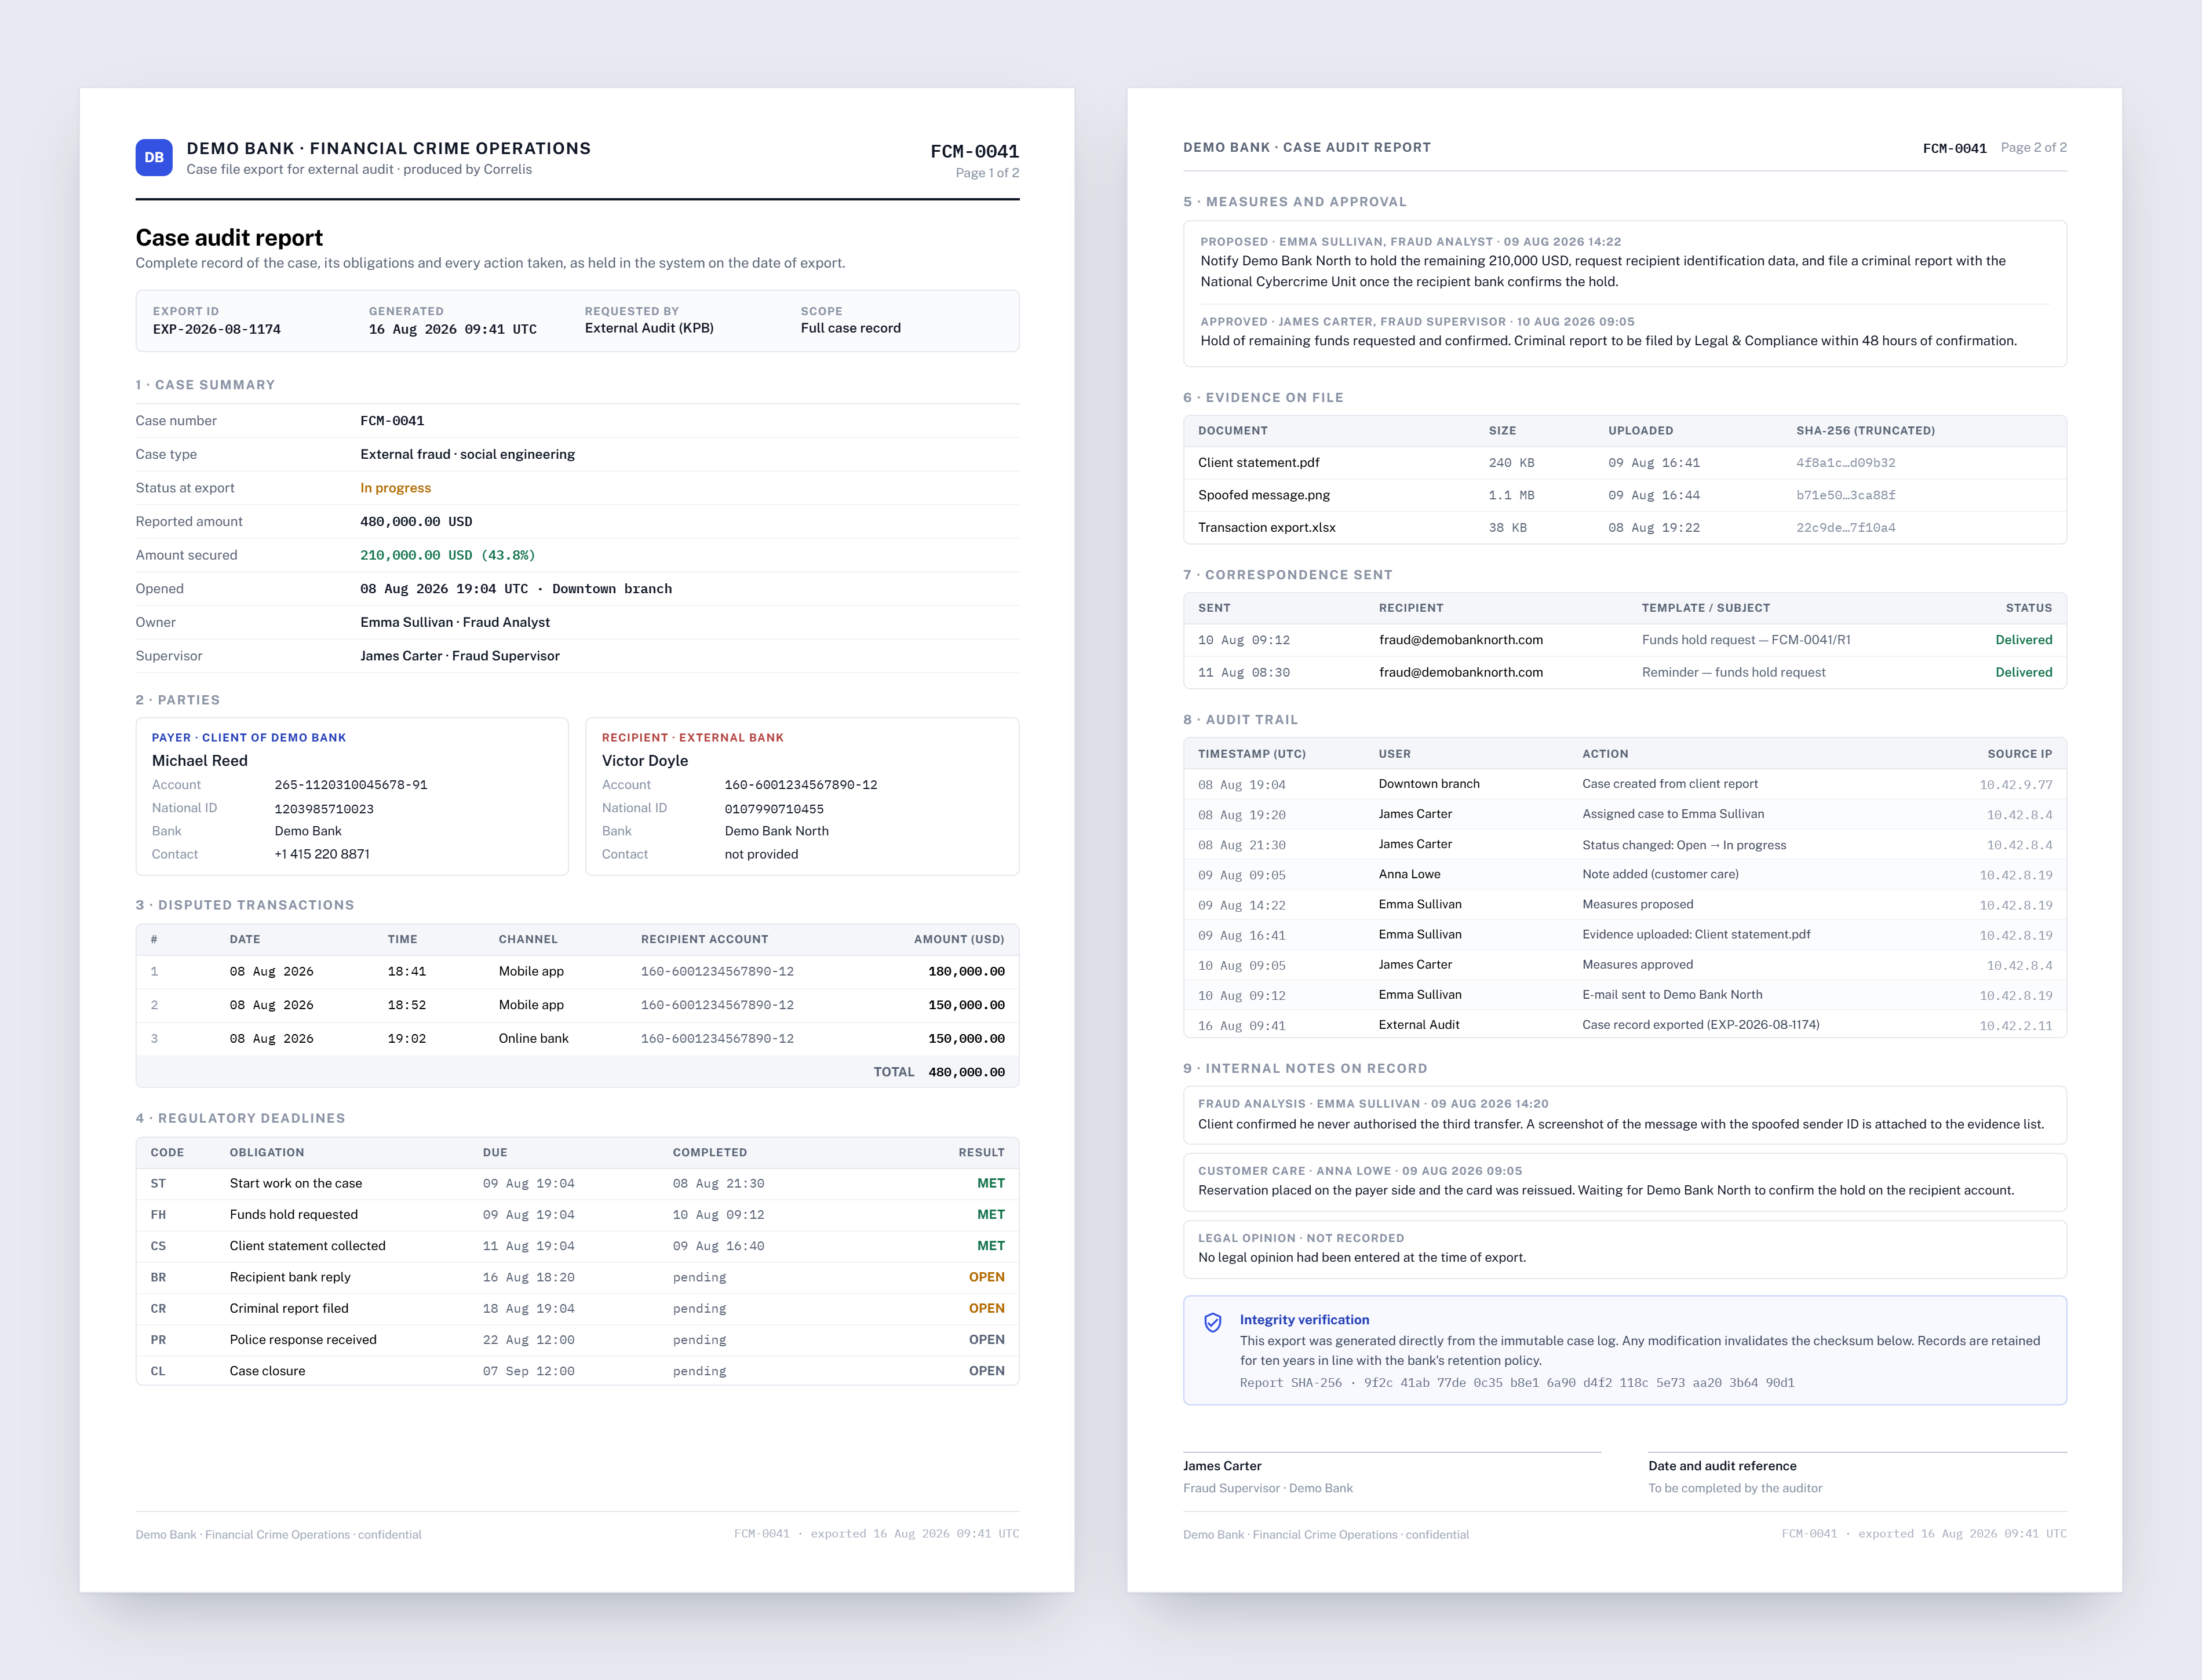Click recipient contact not provided
The height and width of the screenshot is (1680, 2202).
click(761, 854)
